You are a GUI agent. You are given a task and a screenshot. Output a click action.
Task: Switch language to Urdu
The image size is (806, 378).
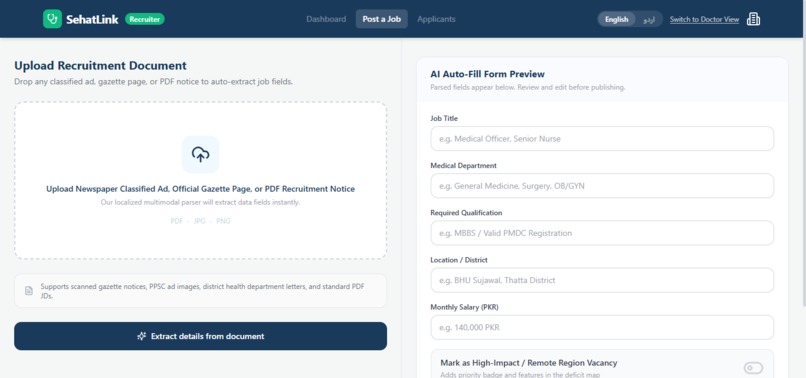click(649, 20)
